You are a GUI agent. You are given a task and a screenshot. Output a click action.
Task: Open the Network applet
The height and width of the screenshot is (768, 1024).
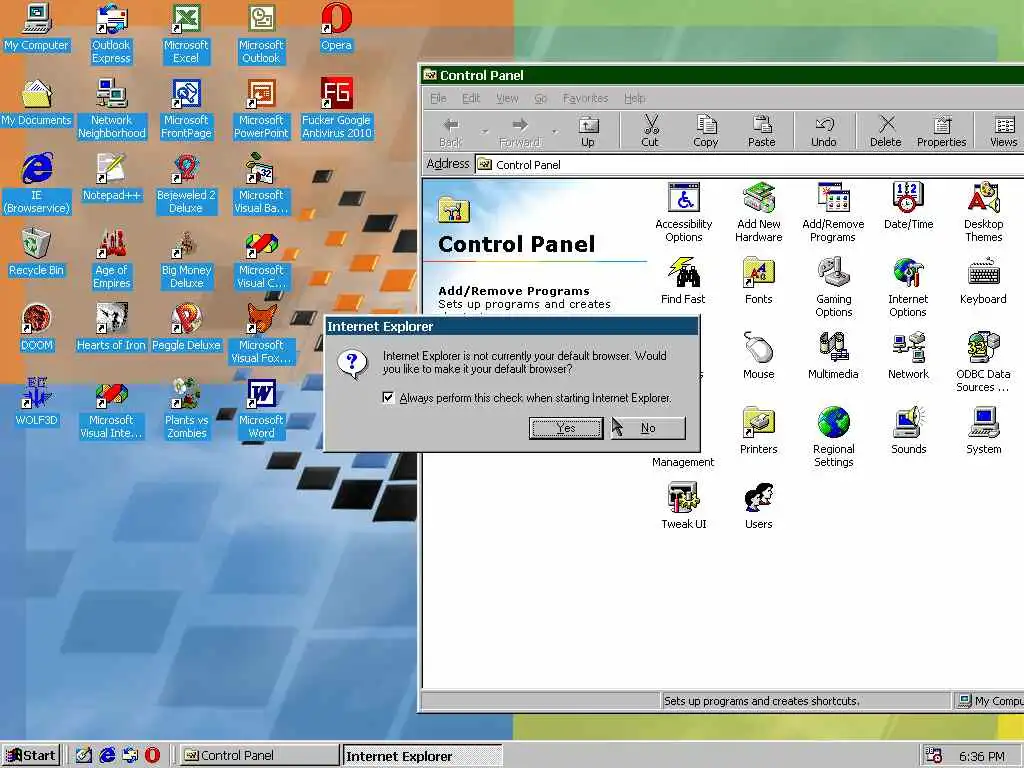908,357
